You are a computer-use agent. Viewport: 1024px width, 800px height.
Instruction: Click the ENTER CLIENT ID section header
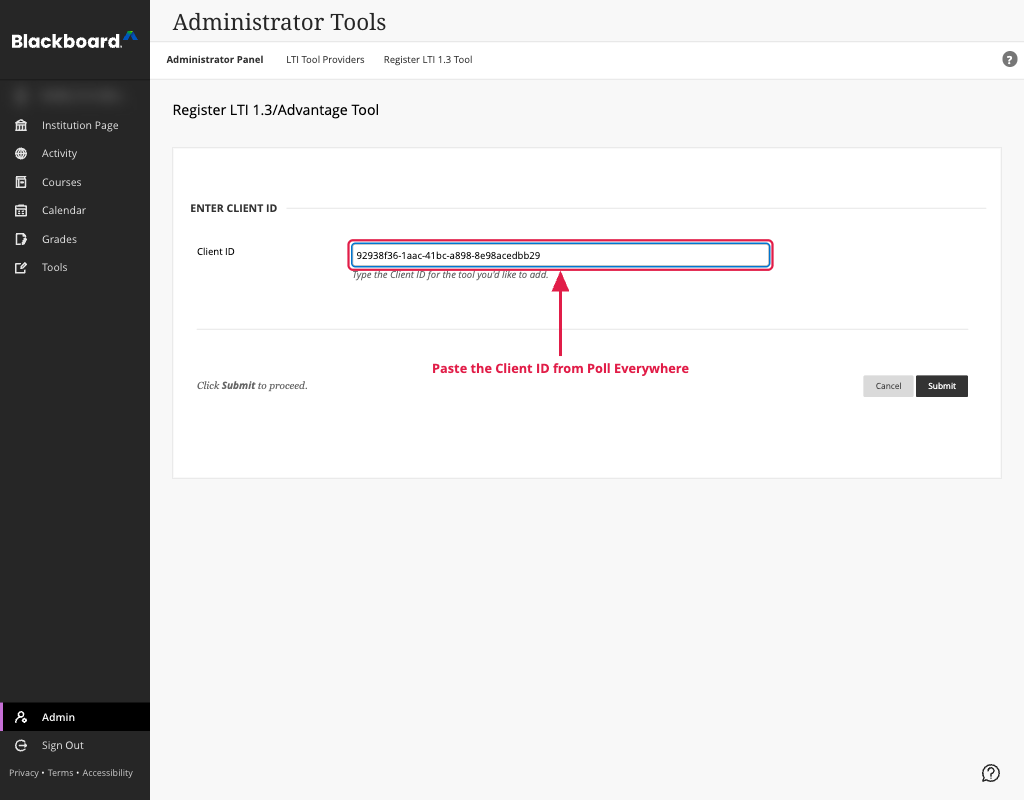[x=234, y=208]
